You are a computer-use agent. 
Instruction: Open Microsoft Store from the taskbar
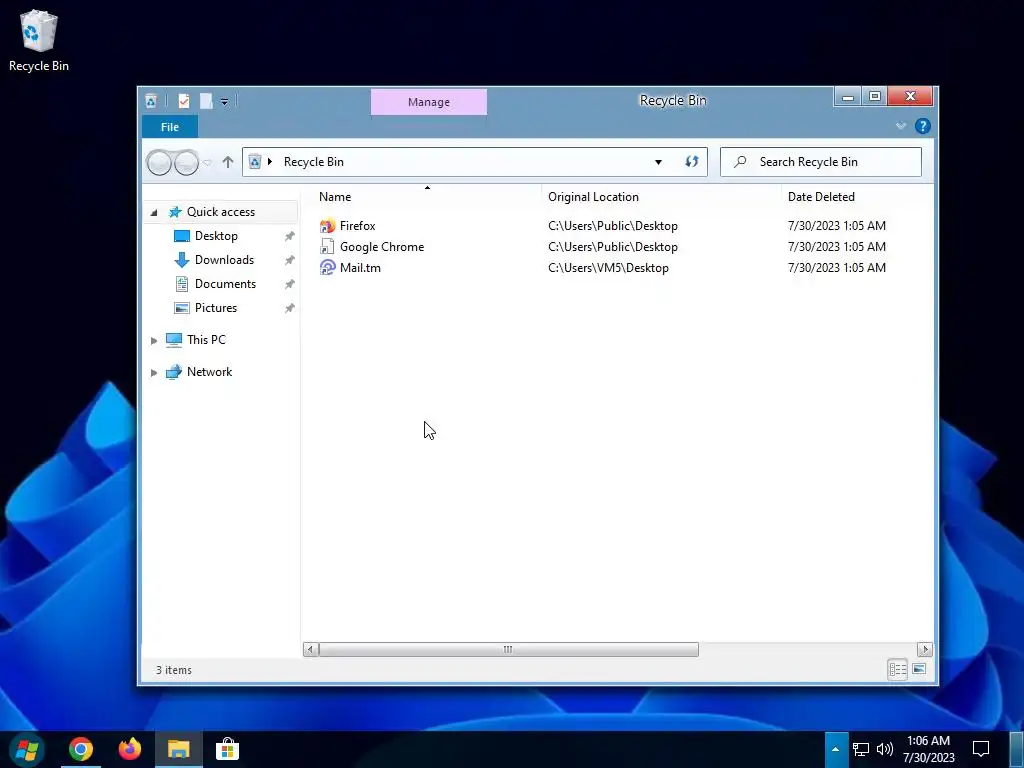point(227,750)
